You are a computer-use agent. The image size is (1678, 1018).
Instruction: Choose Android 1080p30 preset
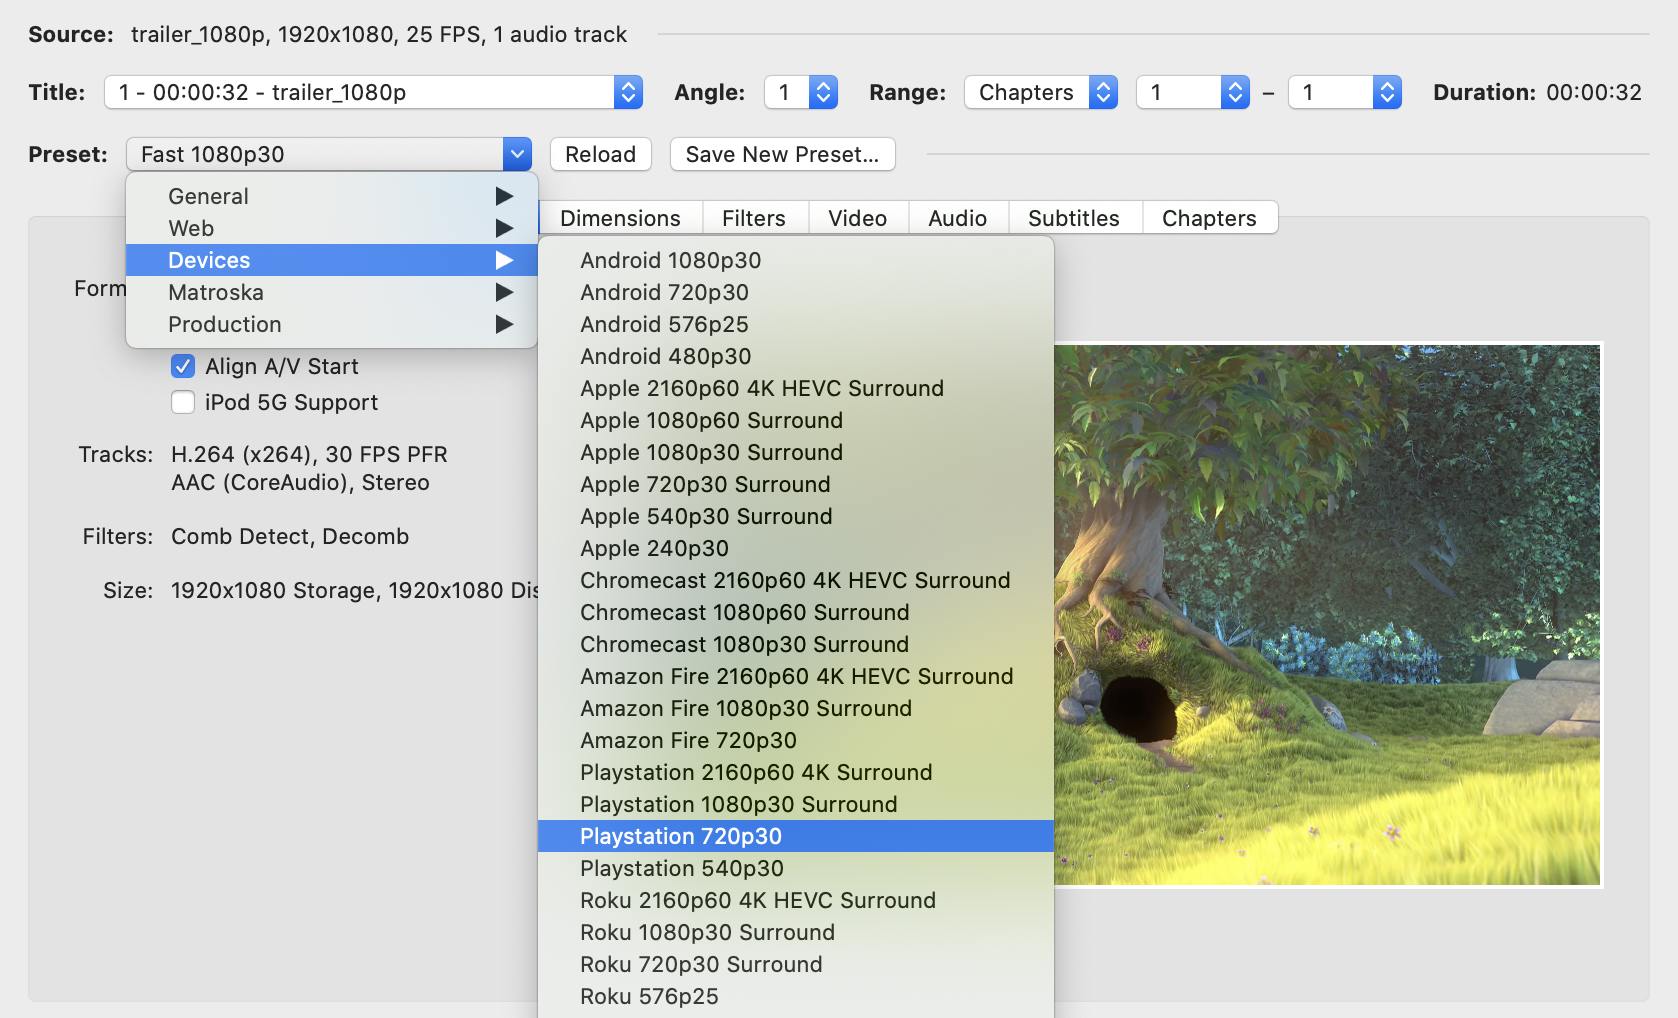coord(796,260)
